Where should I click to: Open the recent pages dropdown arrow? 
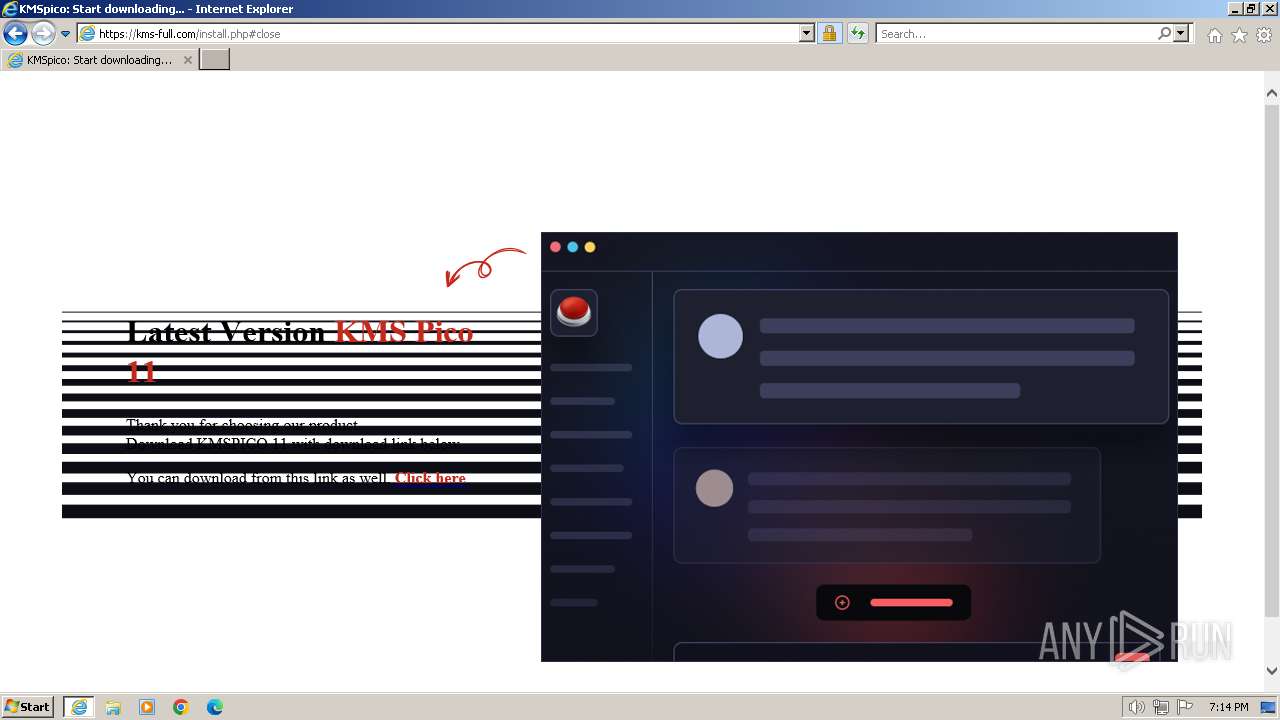coord(65,34)
